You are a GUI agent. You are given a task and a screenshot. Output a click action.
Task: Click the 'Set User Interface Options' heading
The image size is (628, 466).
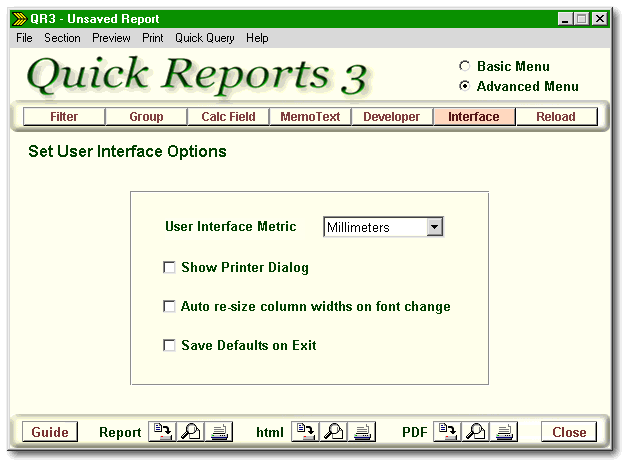click(x=127, y=152)
